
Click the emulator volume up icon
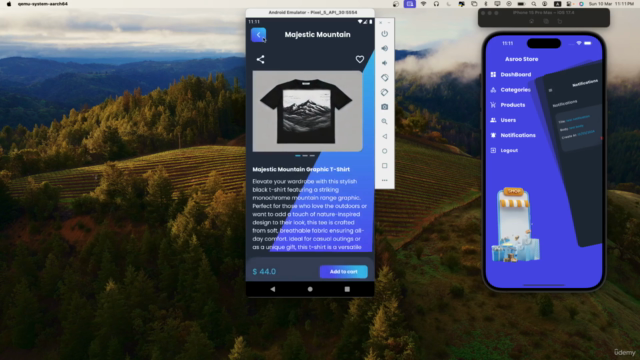pyautogui.click(x=384, y=49)
